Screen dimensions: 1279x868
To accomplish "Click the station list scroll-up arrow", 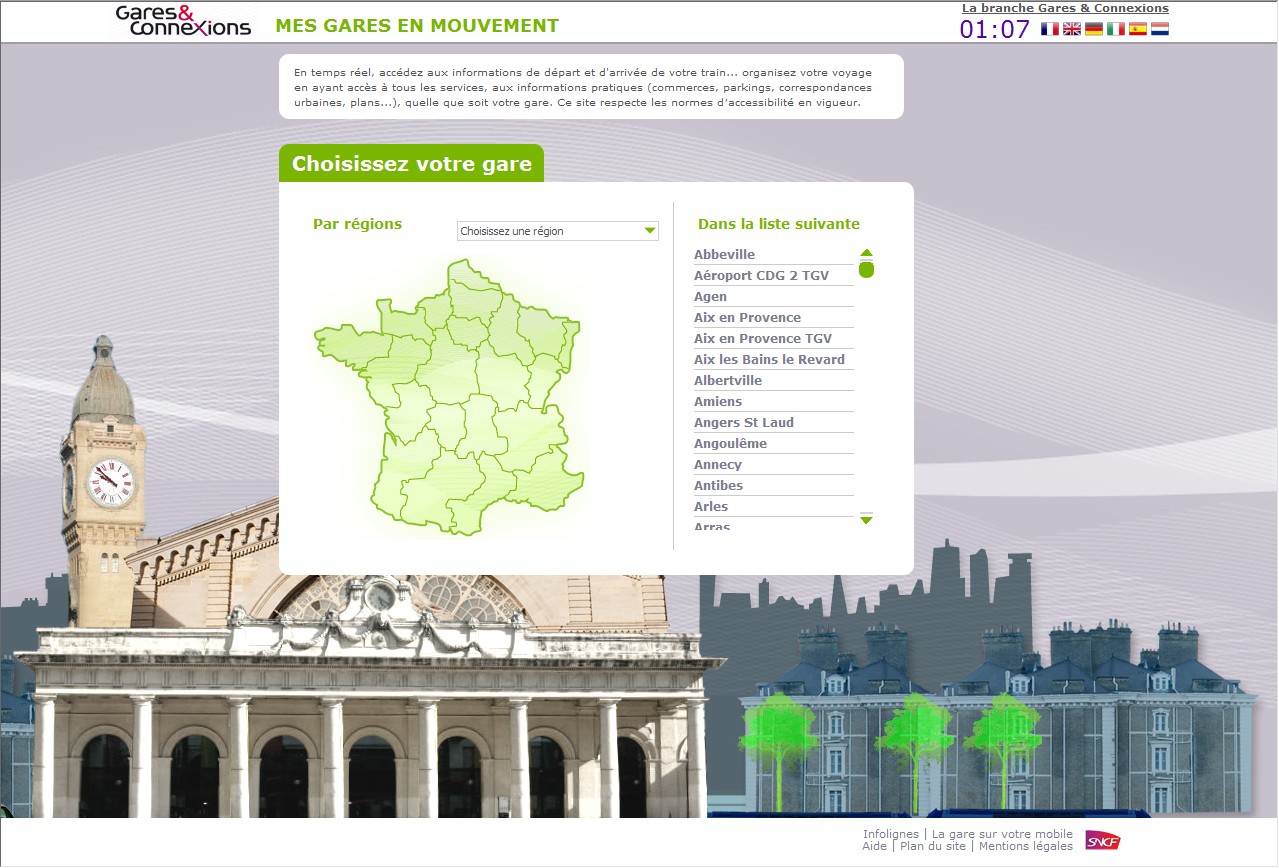I will 867,253.
